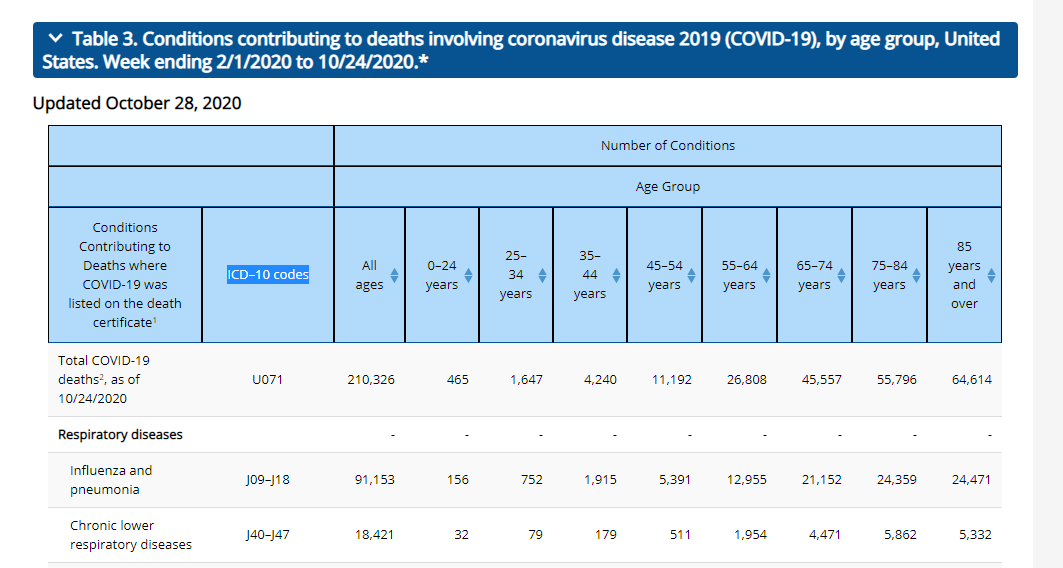Click the 55,796 value in total row
The image size is (1063, 568).
coord(897,380)
